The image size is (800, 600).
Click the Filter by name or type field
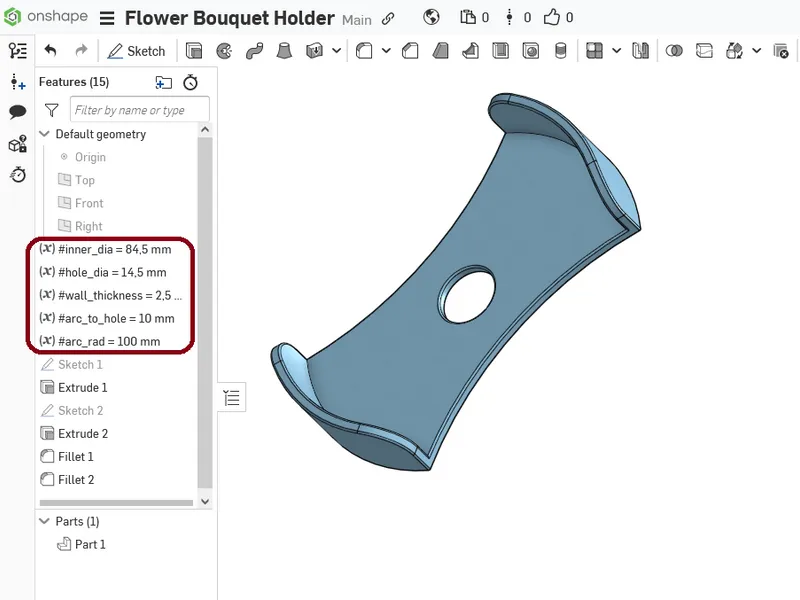coord(139,110)
